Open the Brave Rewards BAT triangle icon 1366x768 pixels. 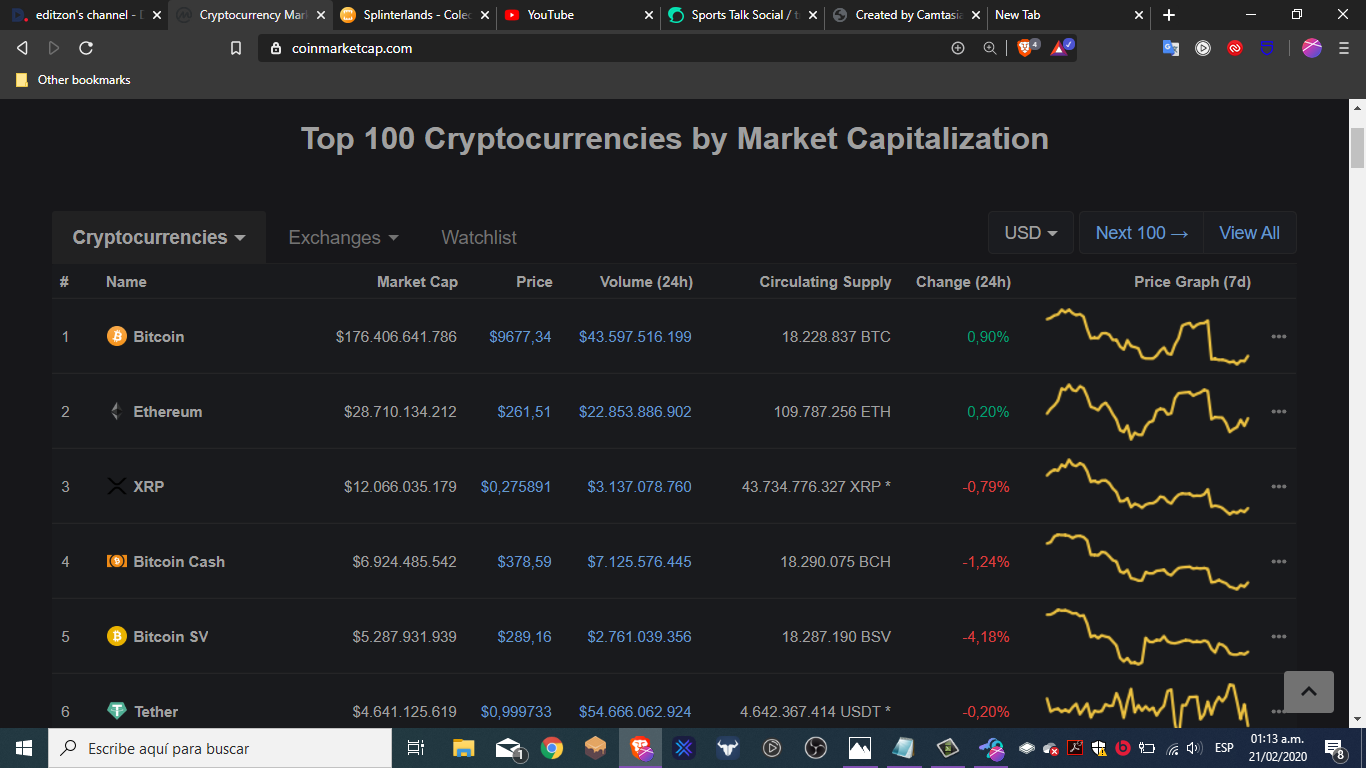(1060, 48)
